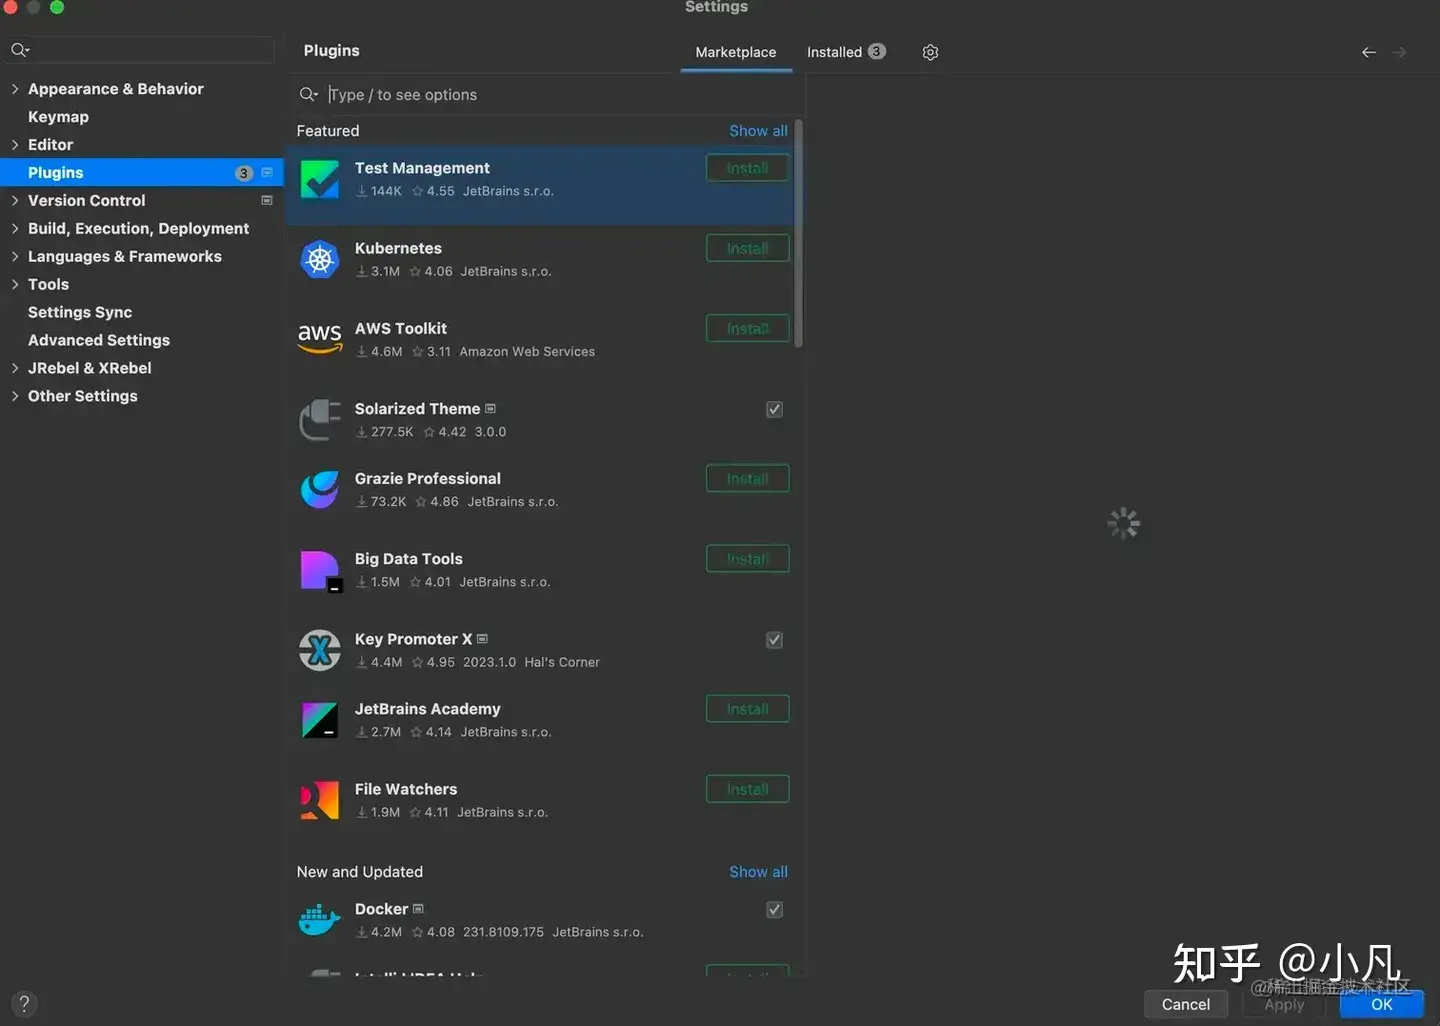Viewport: 1440px width, 1026px height.
Task: Click project-level icon beside Version Control
Action: click(x=267, y=200)
